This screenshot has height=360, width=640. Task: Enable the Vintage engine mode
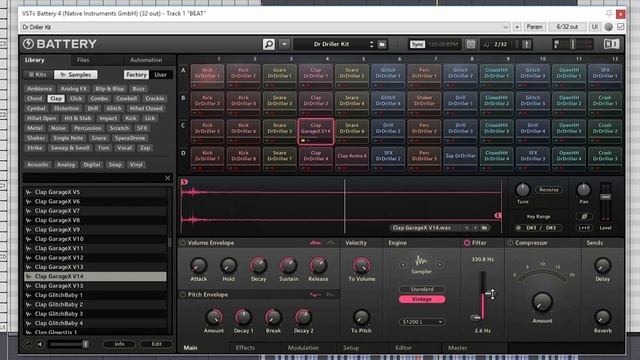(x=422, y=299)
